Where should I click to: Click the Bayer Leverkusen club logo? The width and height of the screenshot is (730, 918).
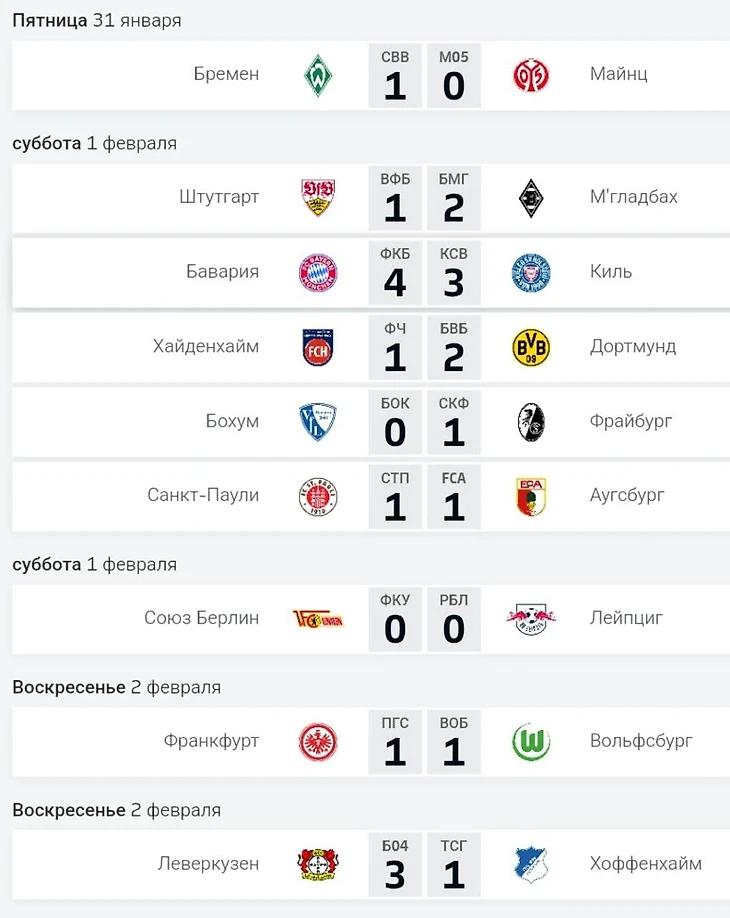click(318, 864)
